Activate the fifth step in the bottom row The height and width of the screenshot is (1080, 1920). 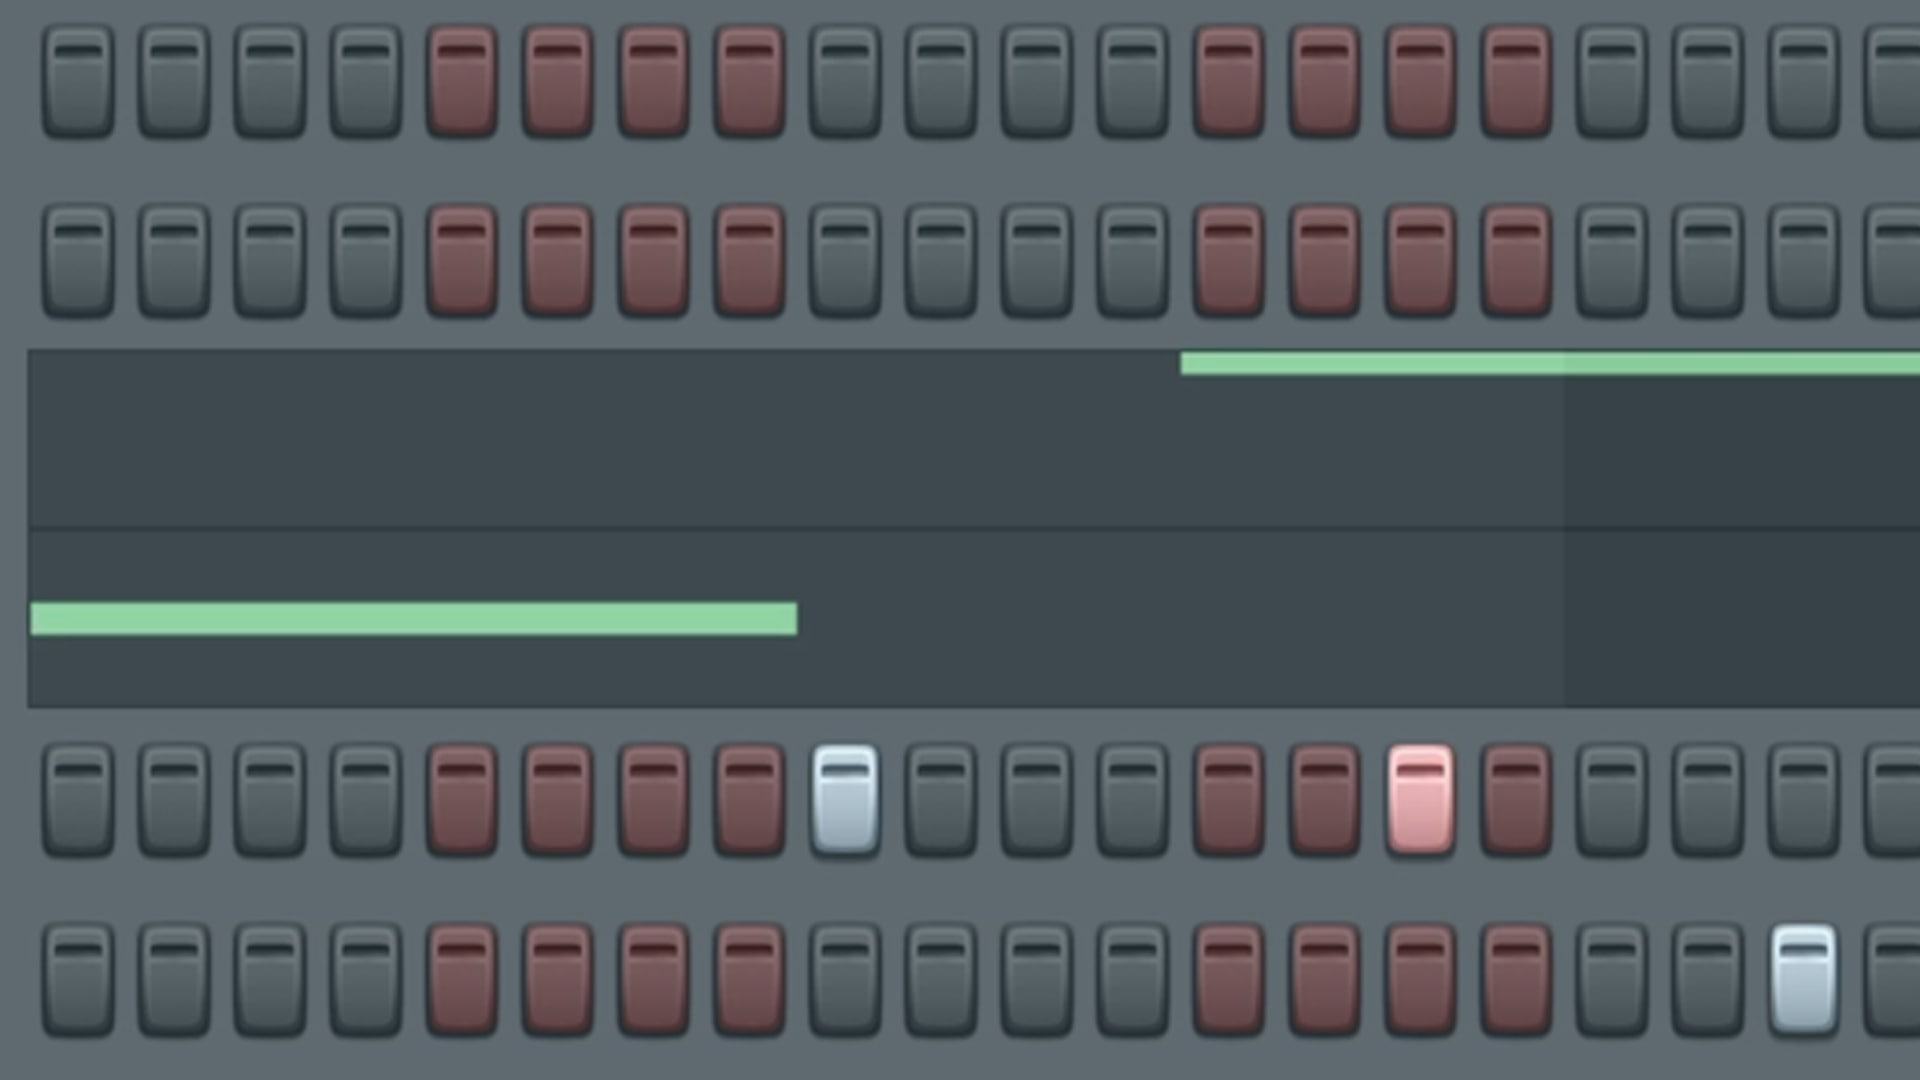point(462,980)
